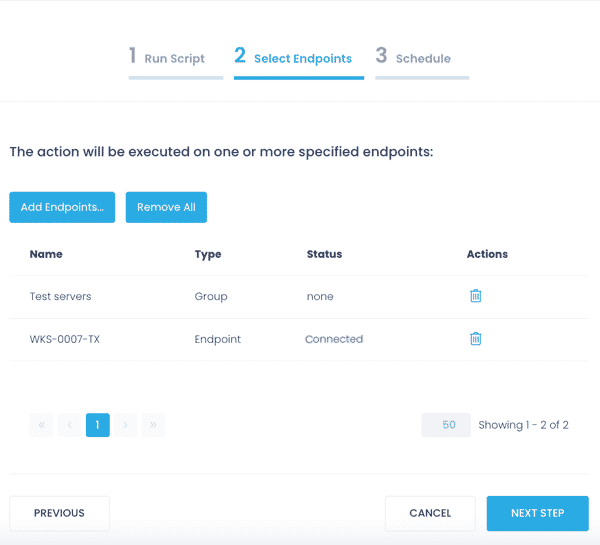Select the Test servers name cell
The height and width of the screenshot is (545, 600).
tap(60, 296)
